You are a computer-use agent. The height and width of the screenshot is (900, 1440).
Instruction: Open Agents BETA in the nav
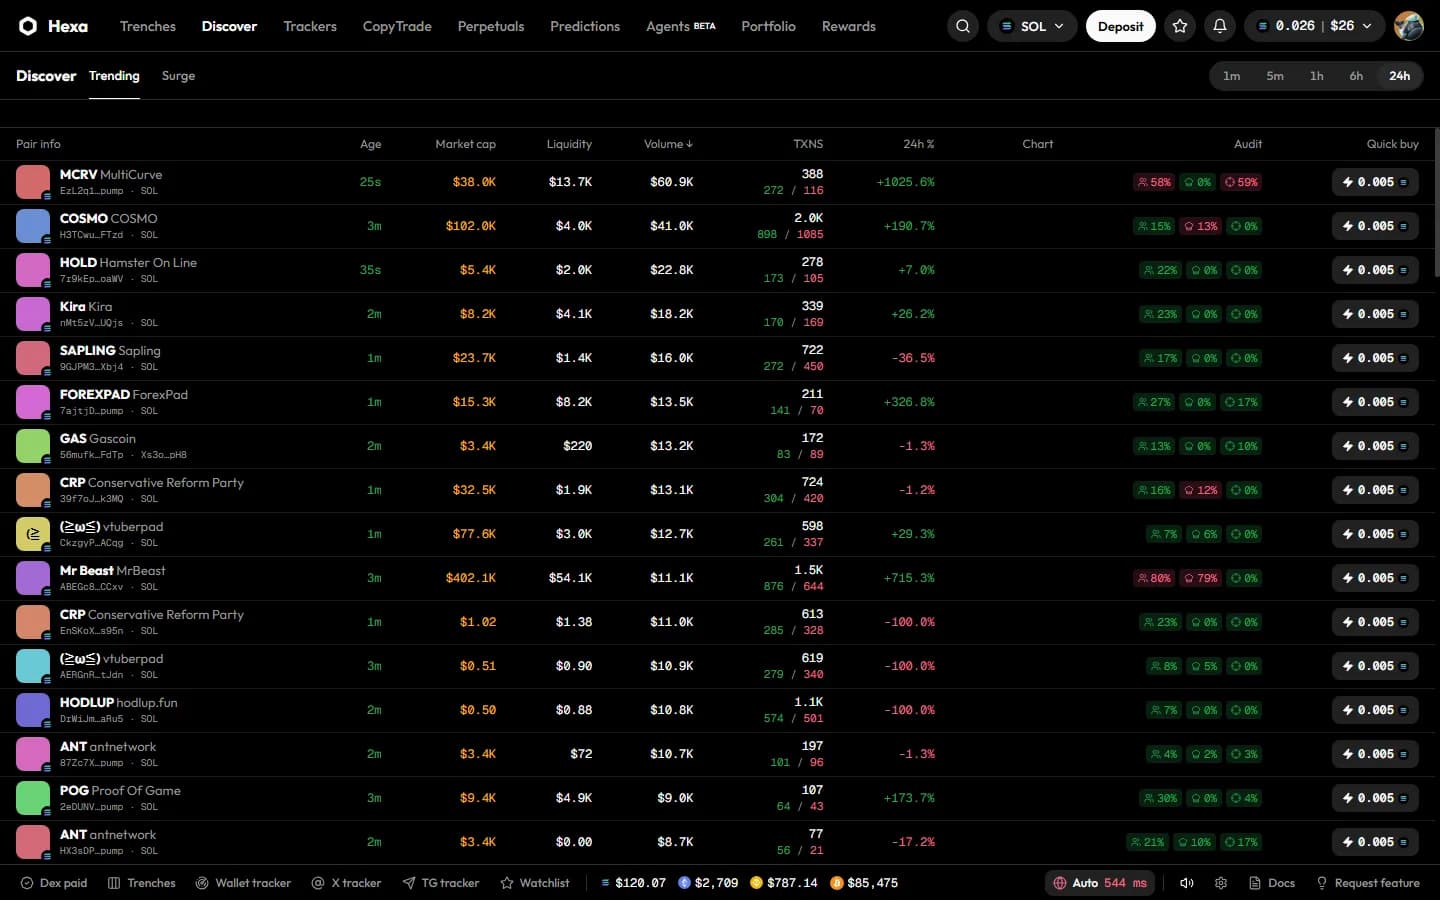coord(681,26)
